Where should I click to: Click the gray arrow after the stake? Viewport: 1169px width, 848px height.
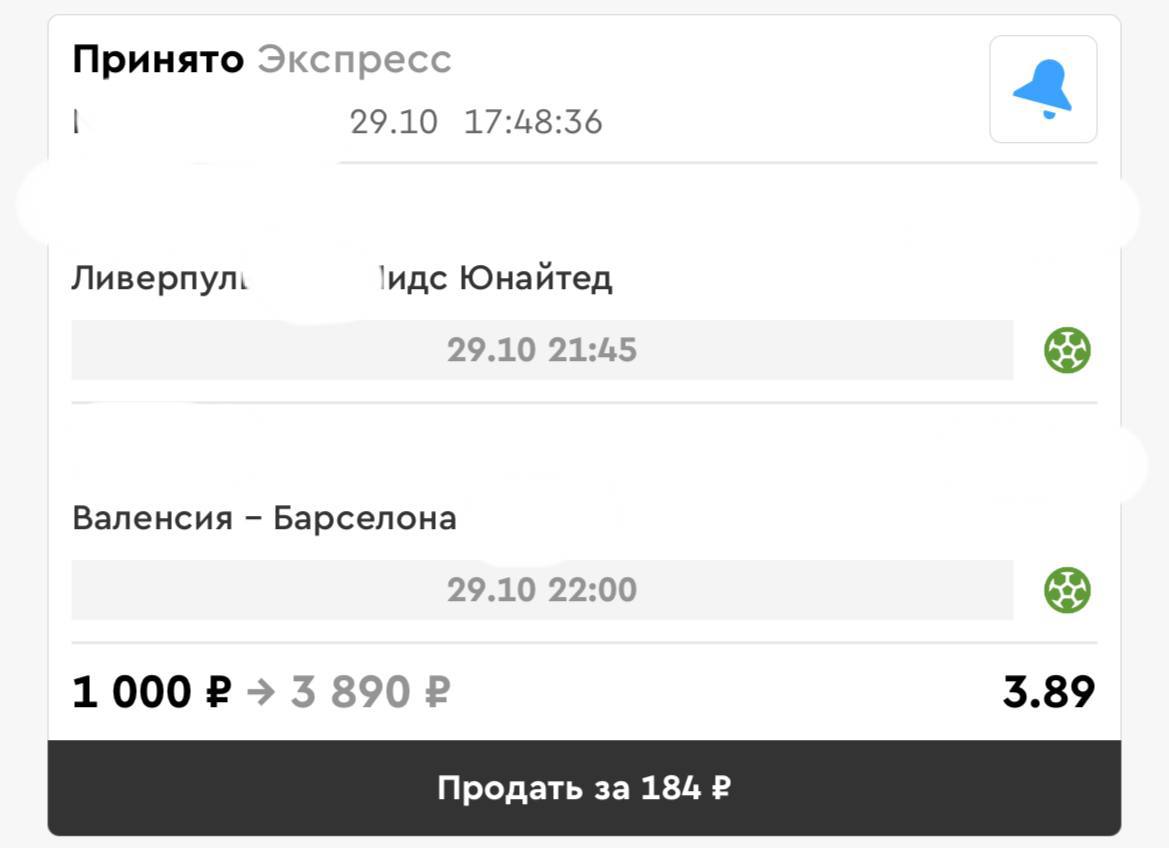(x=261, y=692)
